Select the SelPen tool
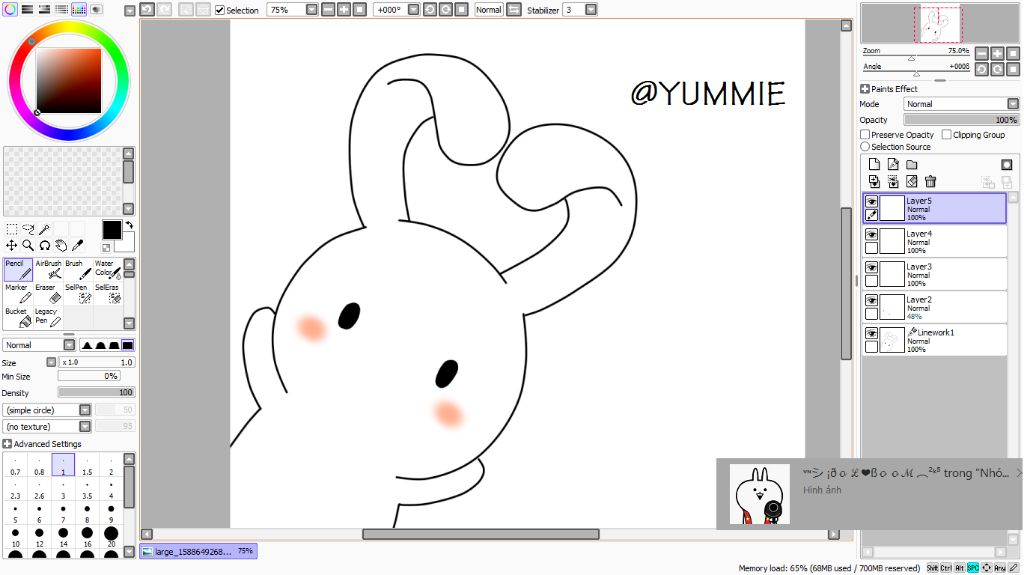Image resolution: width=1024 pixels, height=575 pixels. 78,294
